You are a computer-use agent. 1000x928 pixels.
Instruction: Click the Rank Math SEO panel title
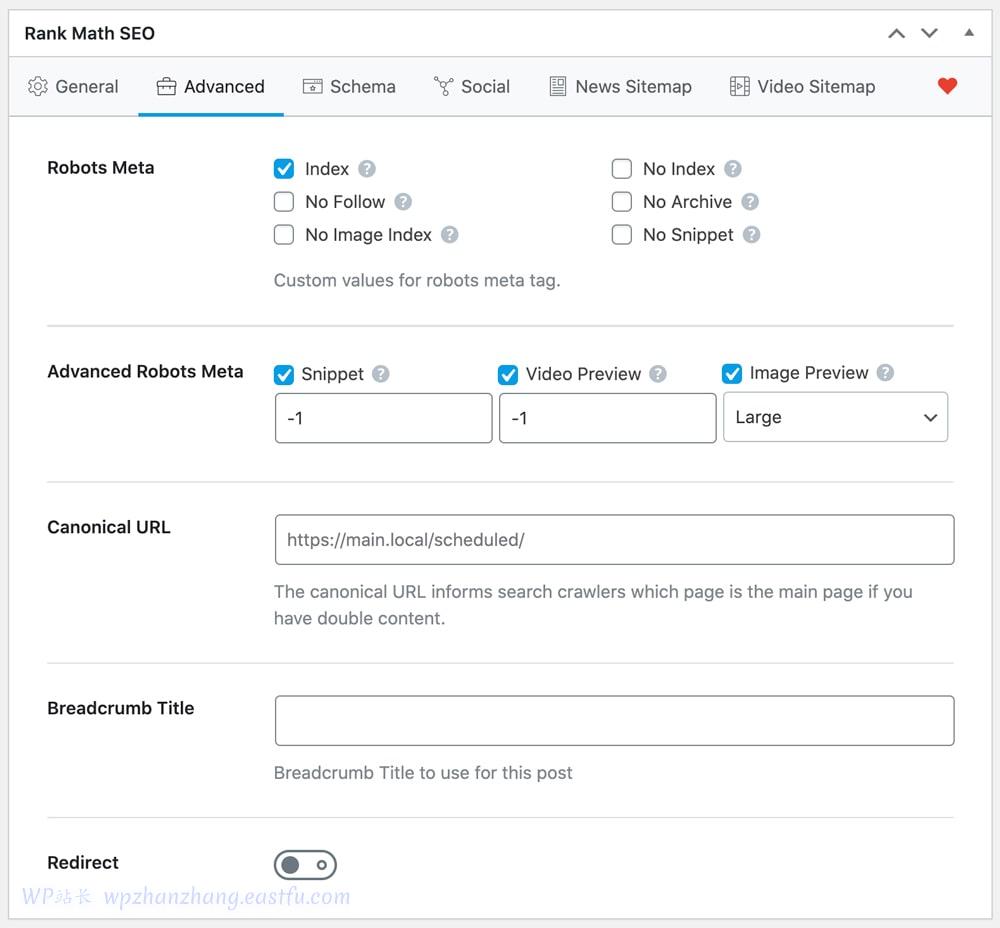click(90, 33)
